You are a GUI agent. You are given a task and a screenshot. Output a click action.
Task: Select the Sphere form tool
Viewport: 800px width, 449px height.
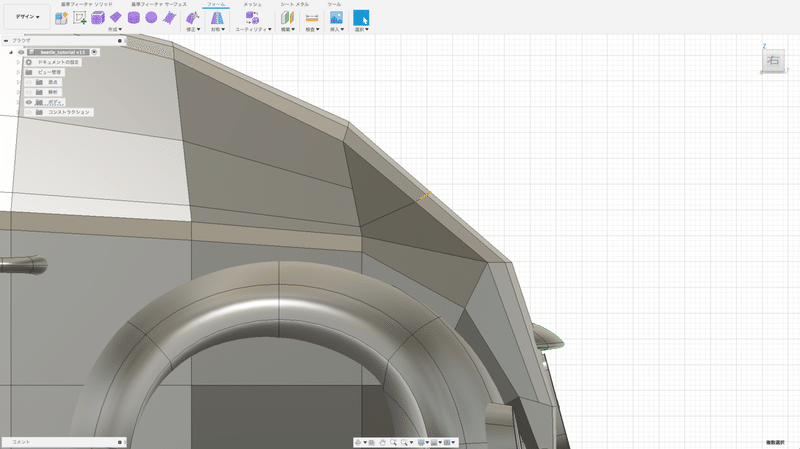click(151, 18)
